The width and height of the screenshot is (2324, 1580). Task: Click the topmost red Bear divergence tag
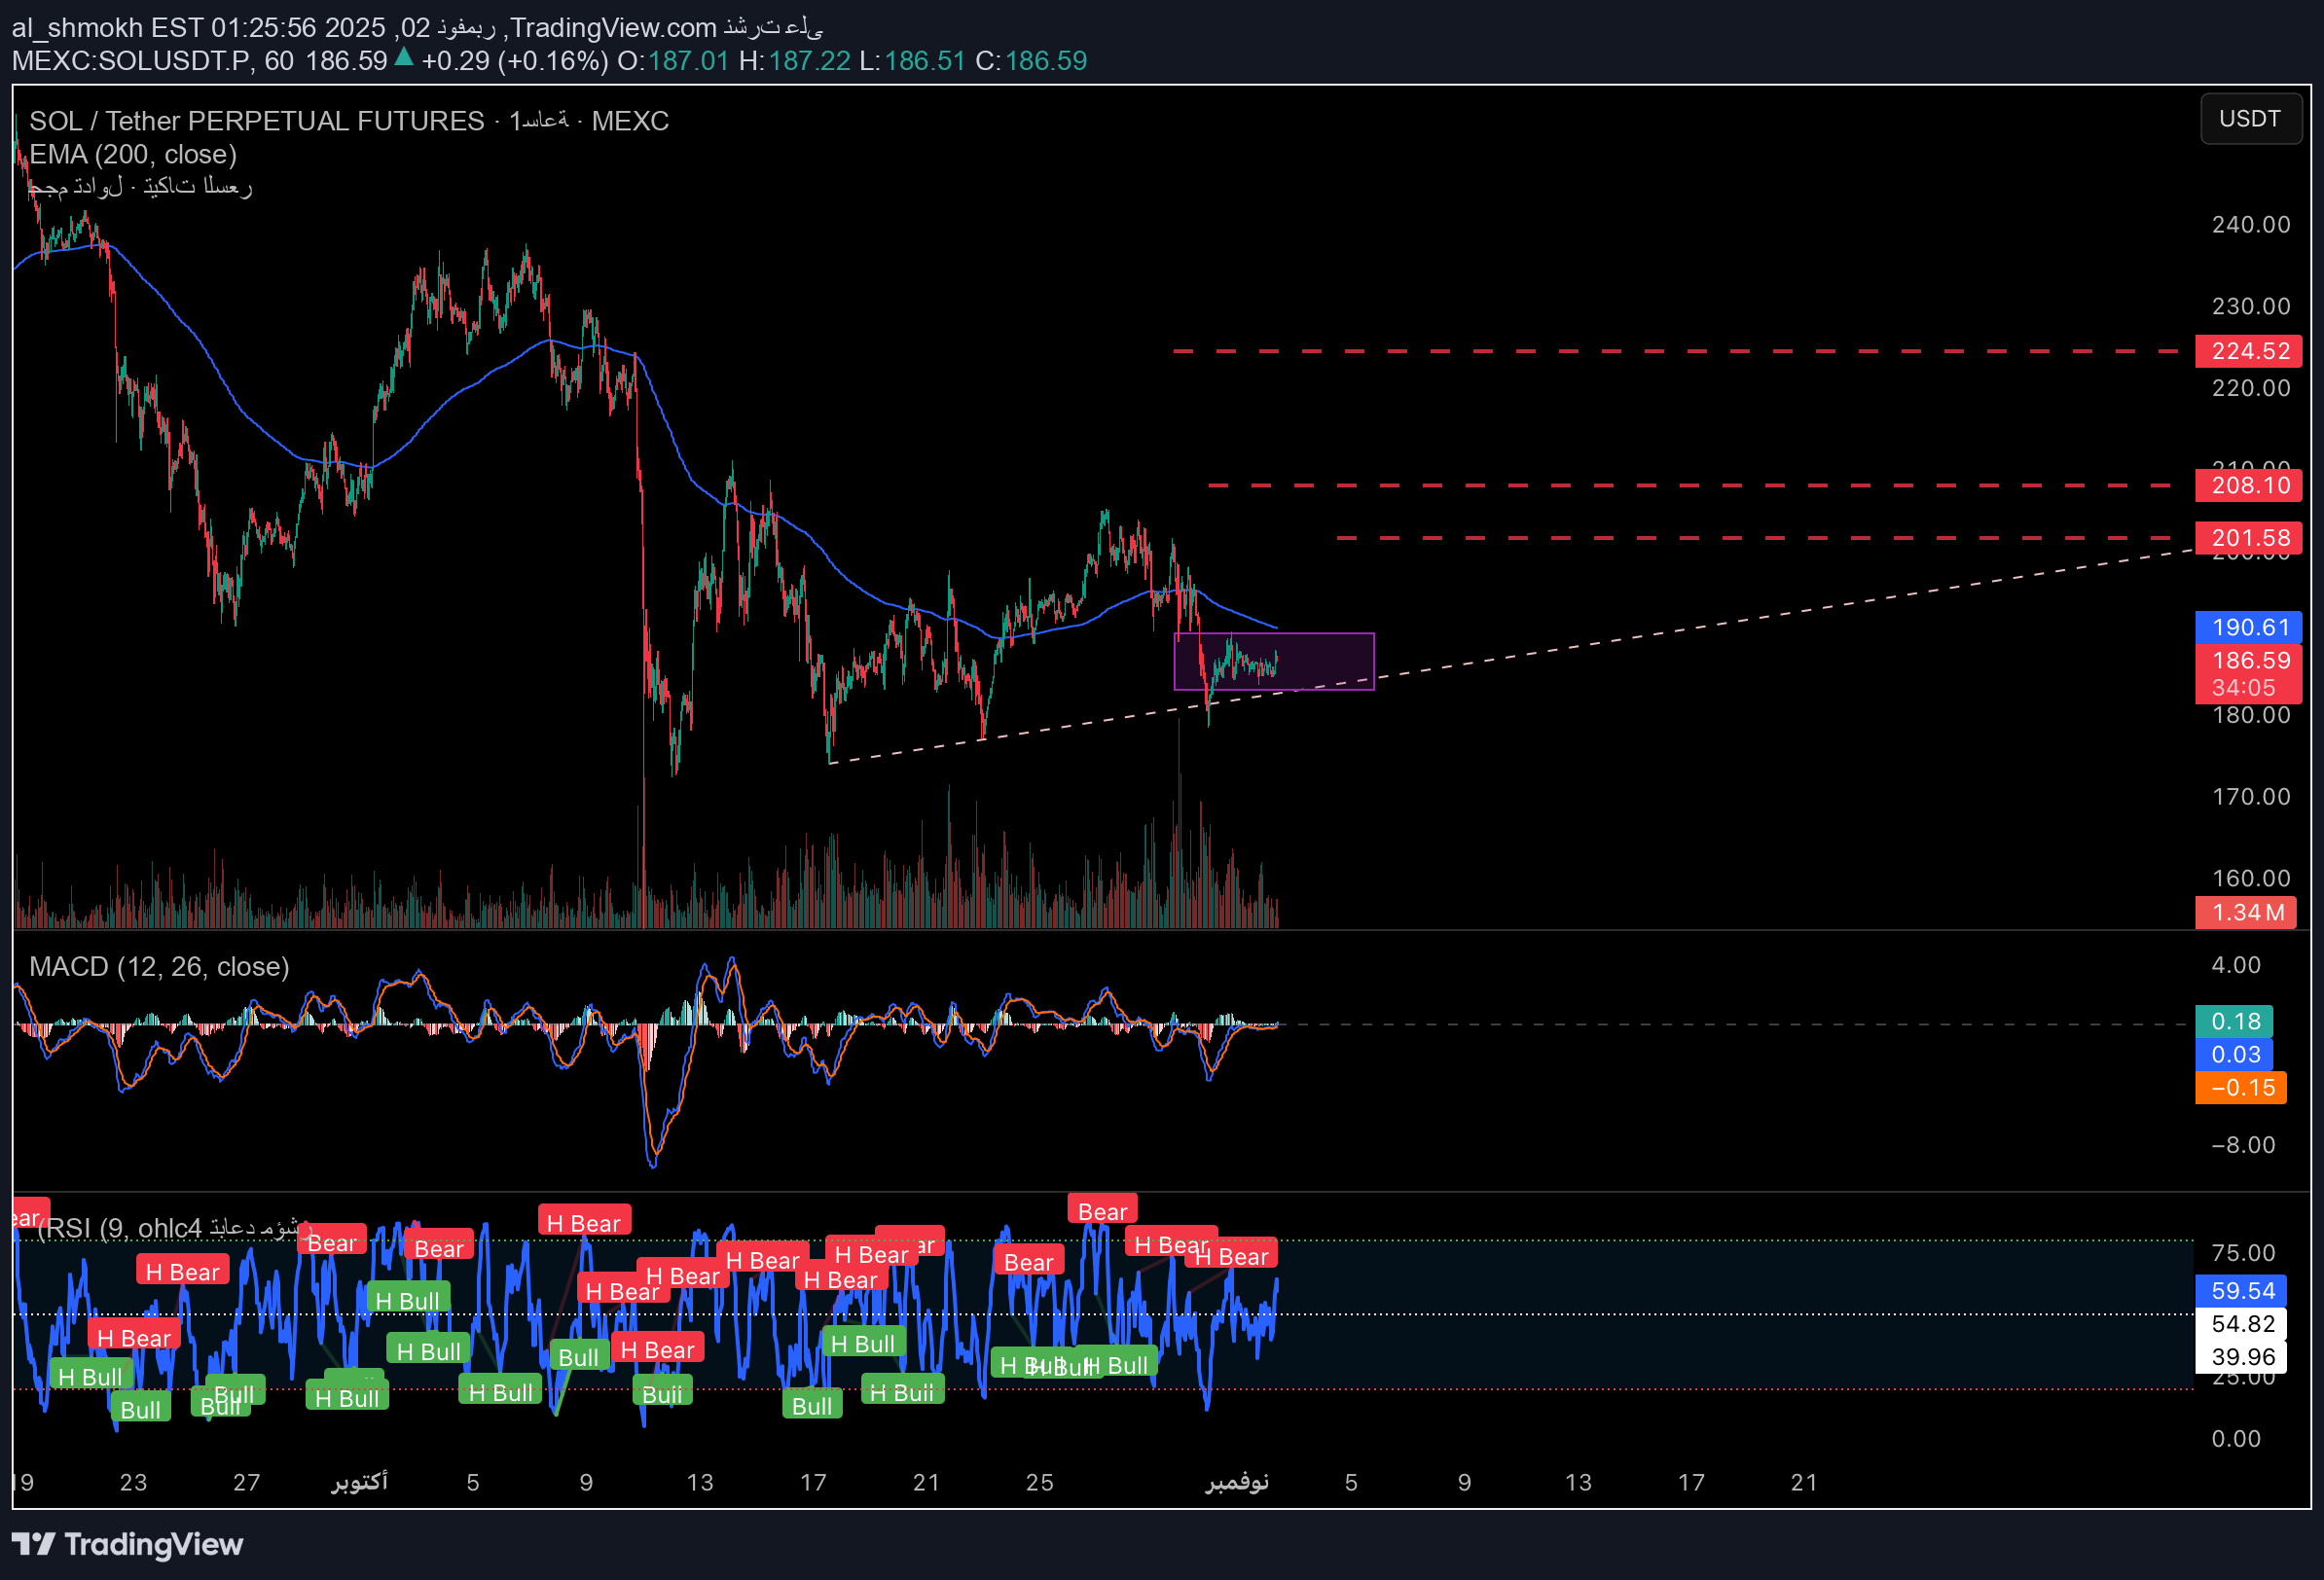click(1102, 1211)
